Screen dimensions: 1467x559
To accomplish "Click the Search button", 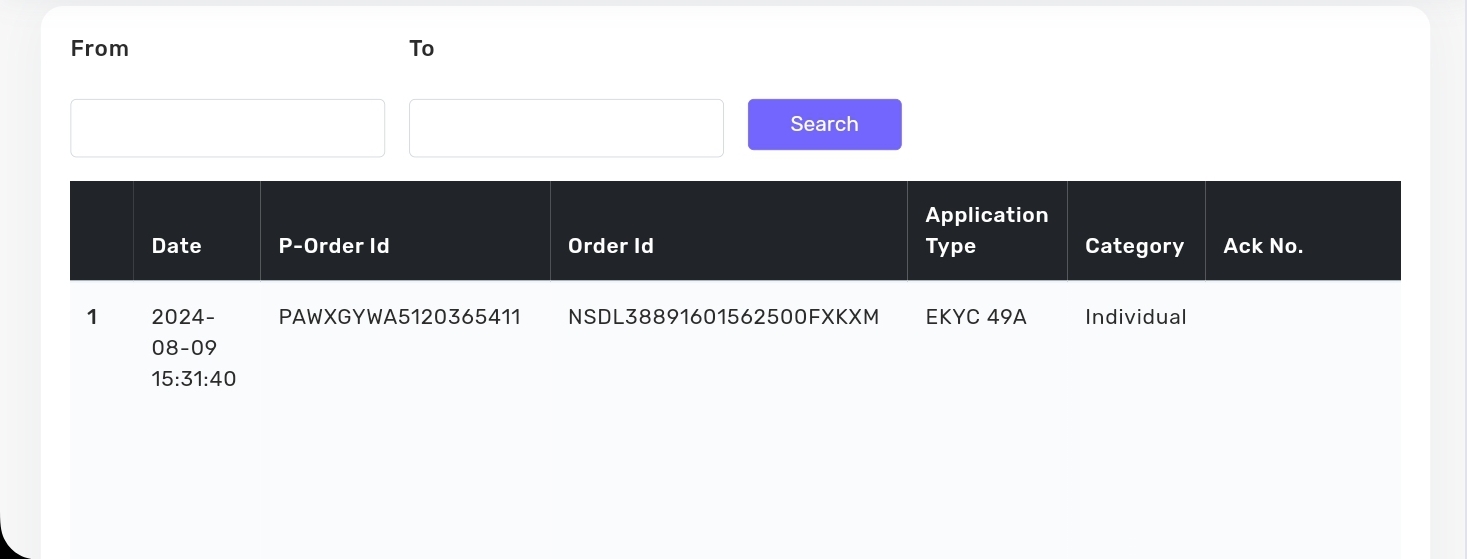I will 824,124.
